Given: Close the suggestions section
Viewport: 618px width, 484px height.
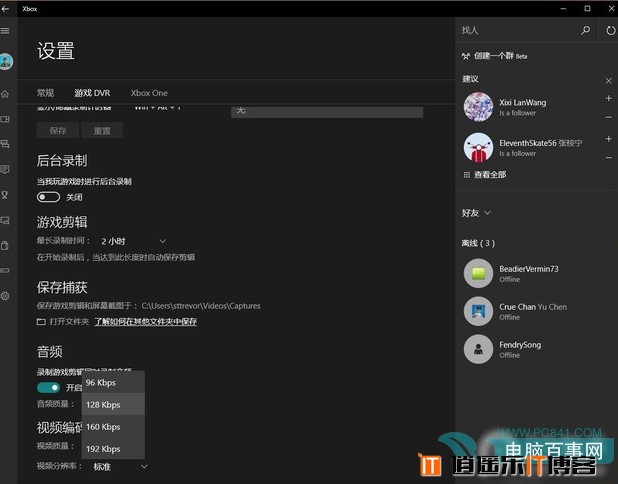Looking at the screenshot, I should (x=609, y=81).
